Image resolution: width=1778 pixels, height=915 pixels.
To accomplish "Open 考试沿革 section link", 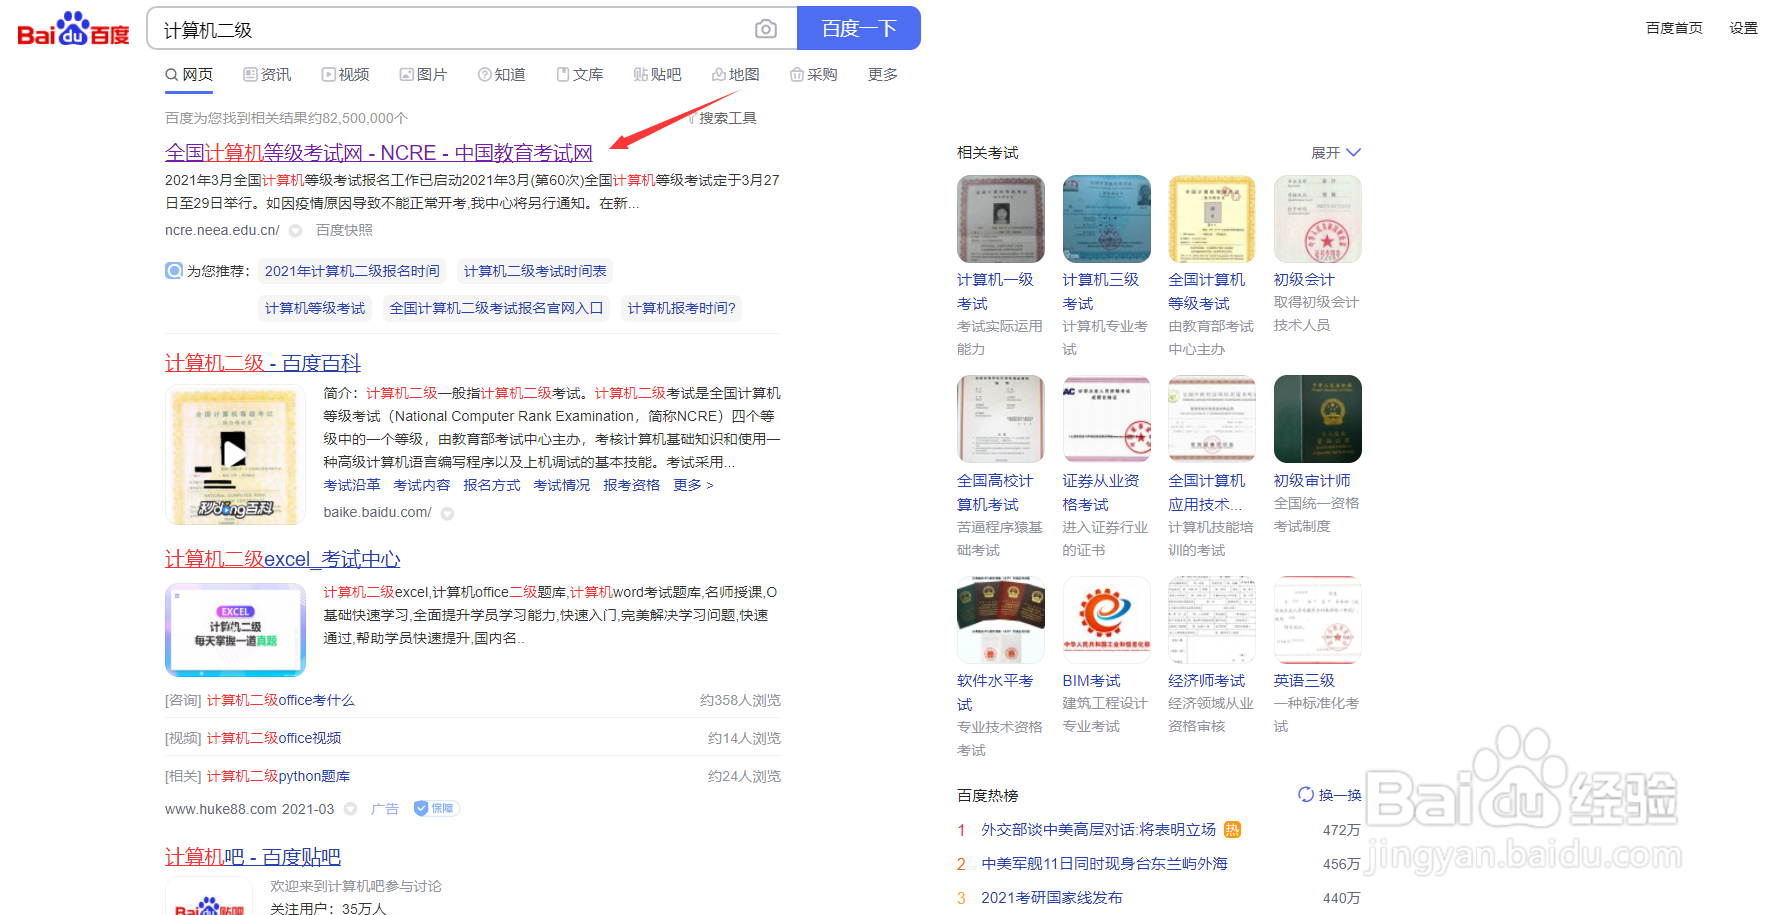I will tap(352, 485).
